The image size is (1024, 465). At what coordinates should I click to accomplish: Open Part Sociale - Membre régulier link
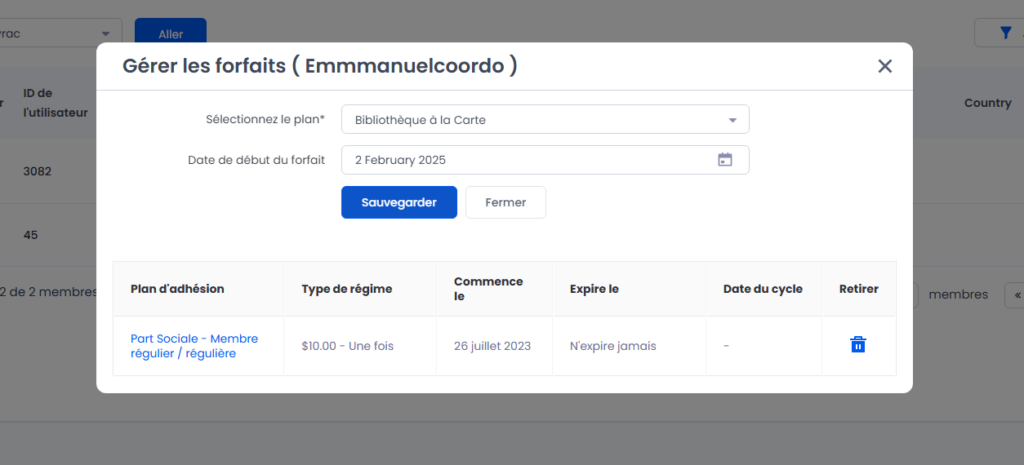click(x=194, y=346)
